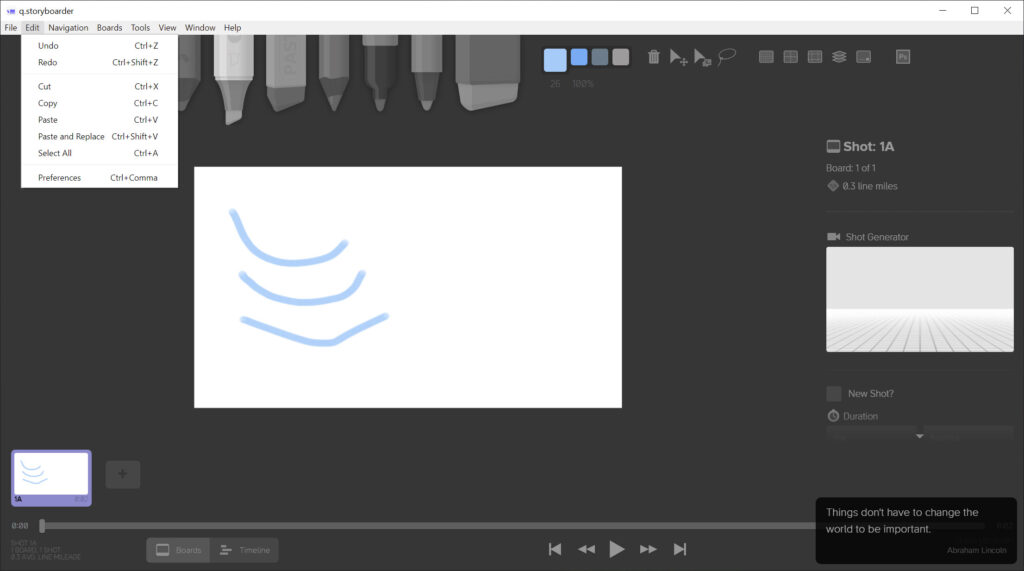Viewport: 1024px width, 571px height.
Task: Choose Redo from the Edit menu
Action: [99, 63]
